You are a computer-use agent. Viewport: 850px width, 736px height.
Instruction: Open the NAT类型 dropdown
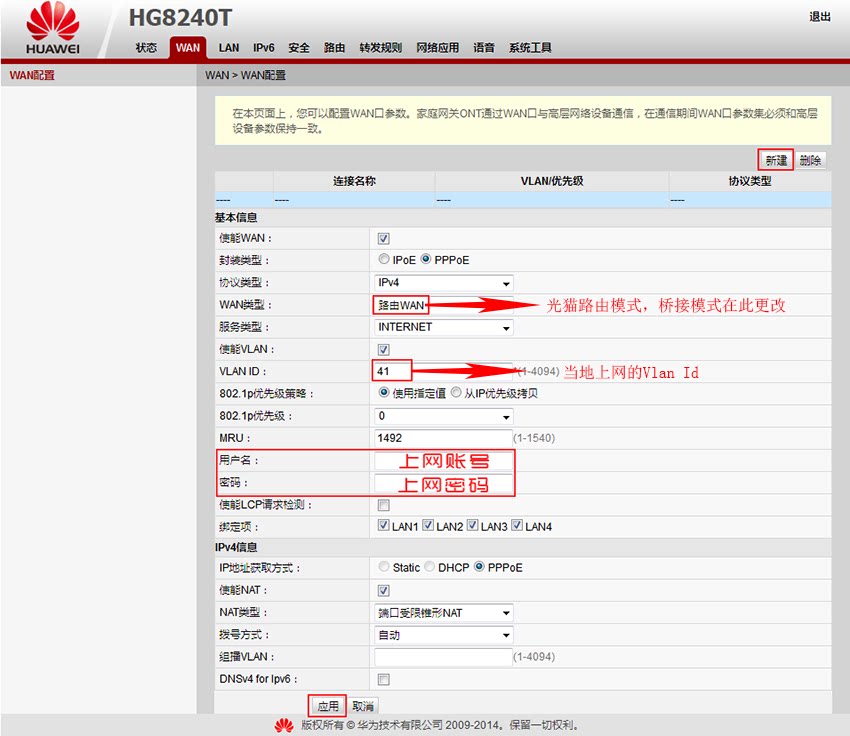tap(443, 613)
